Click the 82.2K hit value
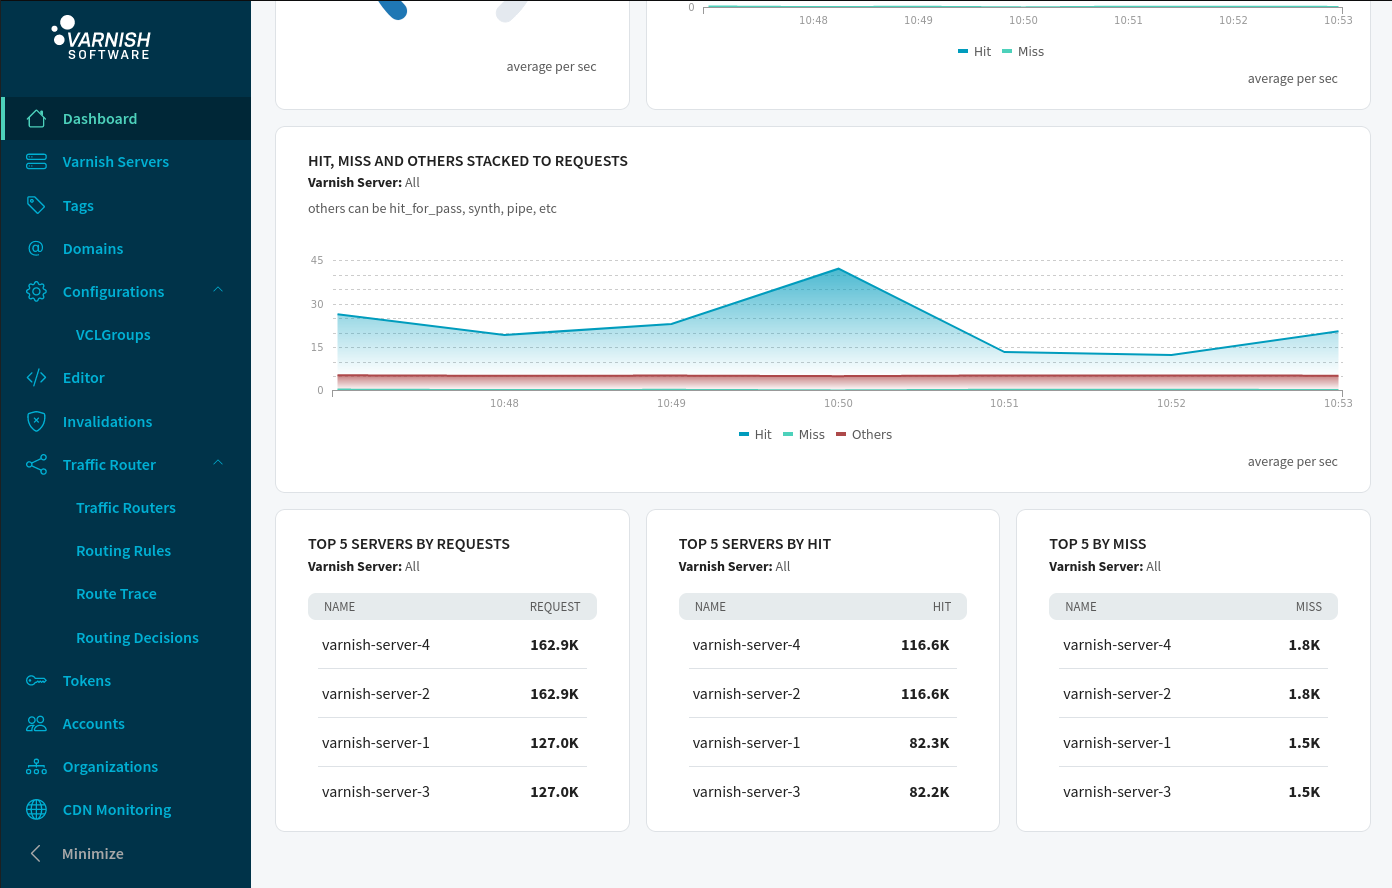1392x888 pixels. tap(929, 792)
